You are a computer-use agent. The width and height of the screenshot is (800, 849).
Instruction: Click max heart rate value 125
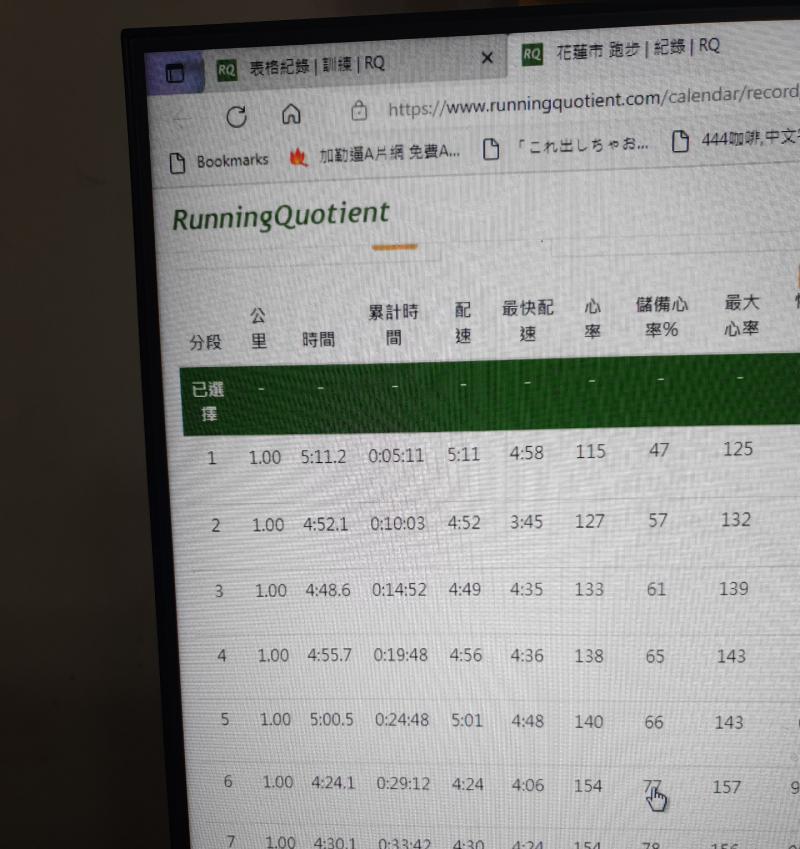coord(738,449)
